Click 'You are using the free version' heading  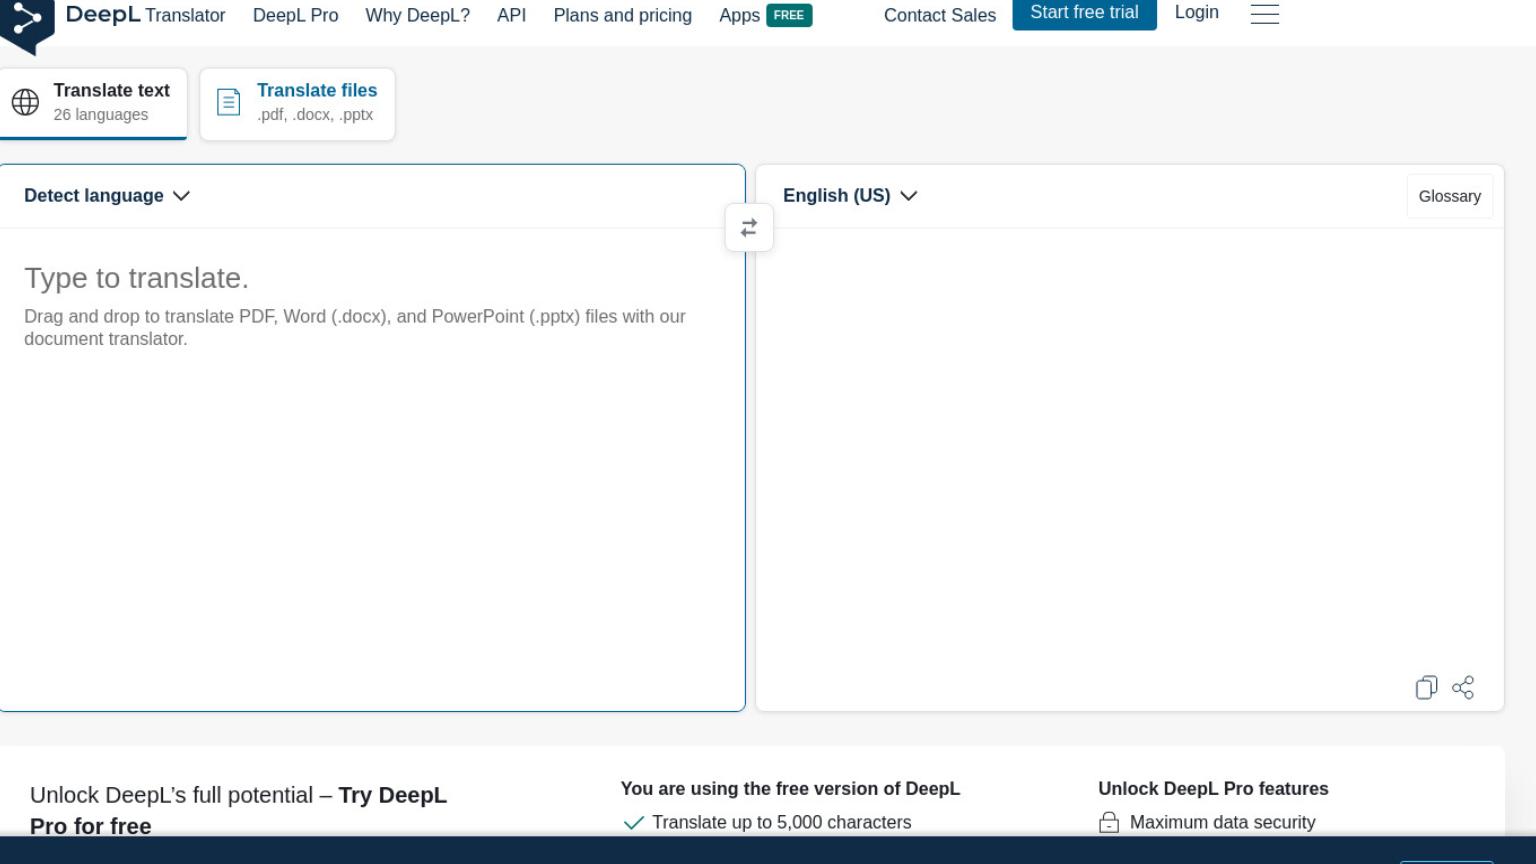(790, 788)
